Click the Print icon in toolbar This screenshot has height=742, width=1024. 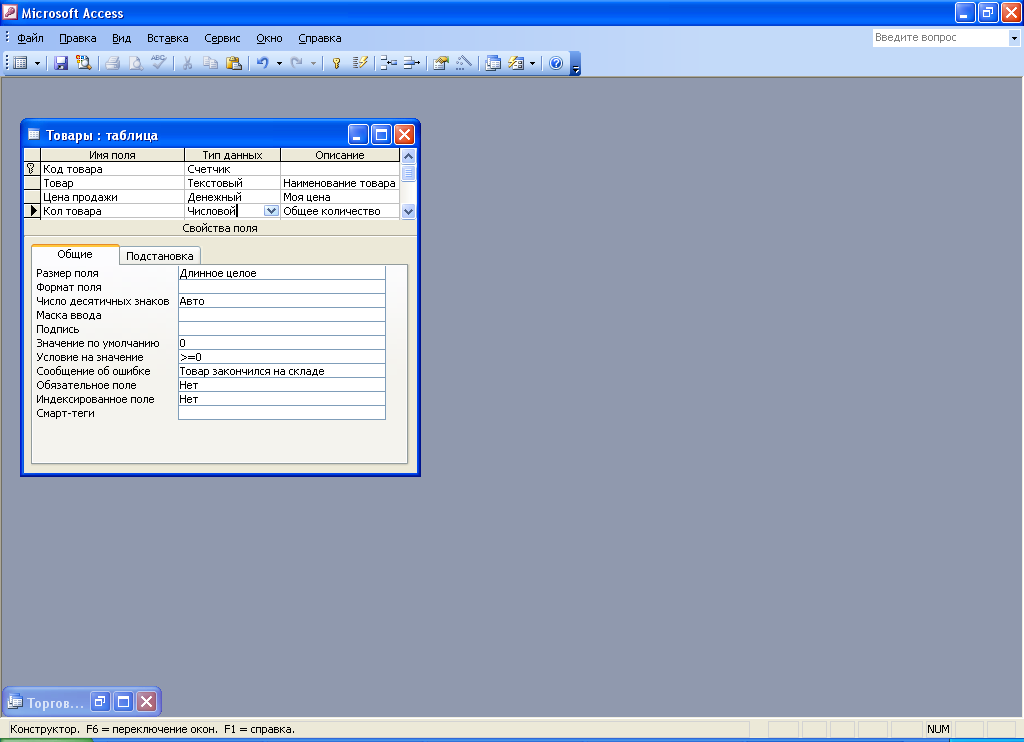(112, 63)
